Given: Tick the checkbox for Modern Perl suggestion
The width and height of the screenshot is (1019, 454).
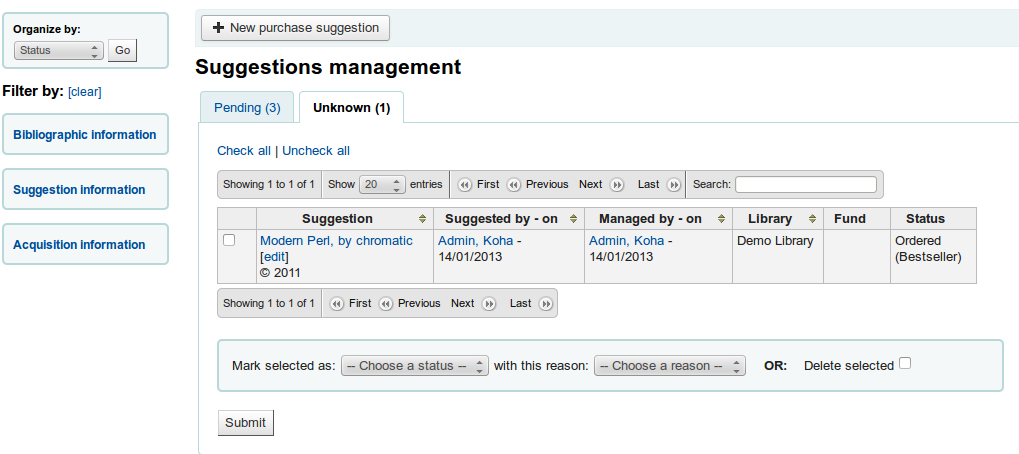Looking at the screenshot, I should pos(229,241).
